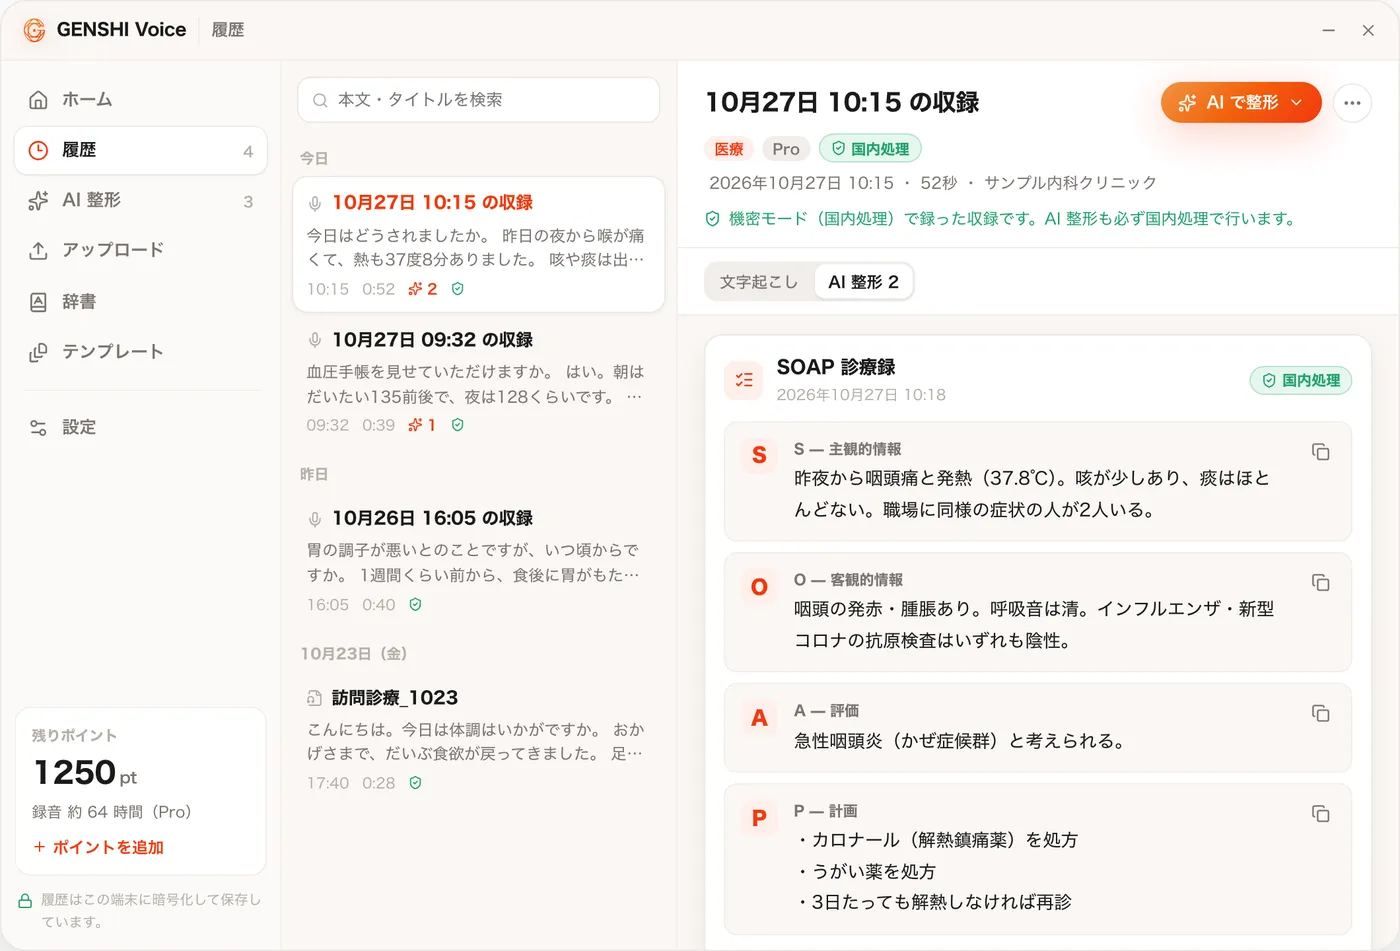Copy the O 客観的情報 section
1400x951 pixels.
pos(1320,582)
